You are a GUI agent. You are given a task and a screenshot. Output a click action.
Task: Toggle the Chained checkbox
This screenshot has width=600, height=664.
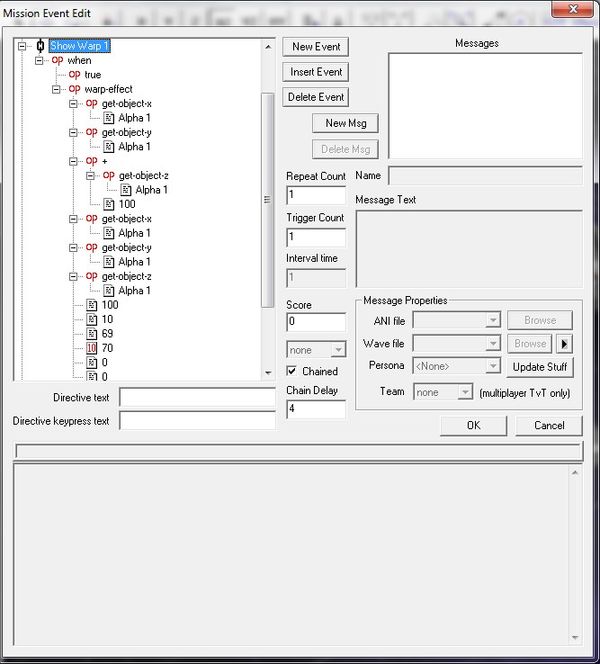pos(292,371)
